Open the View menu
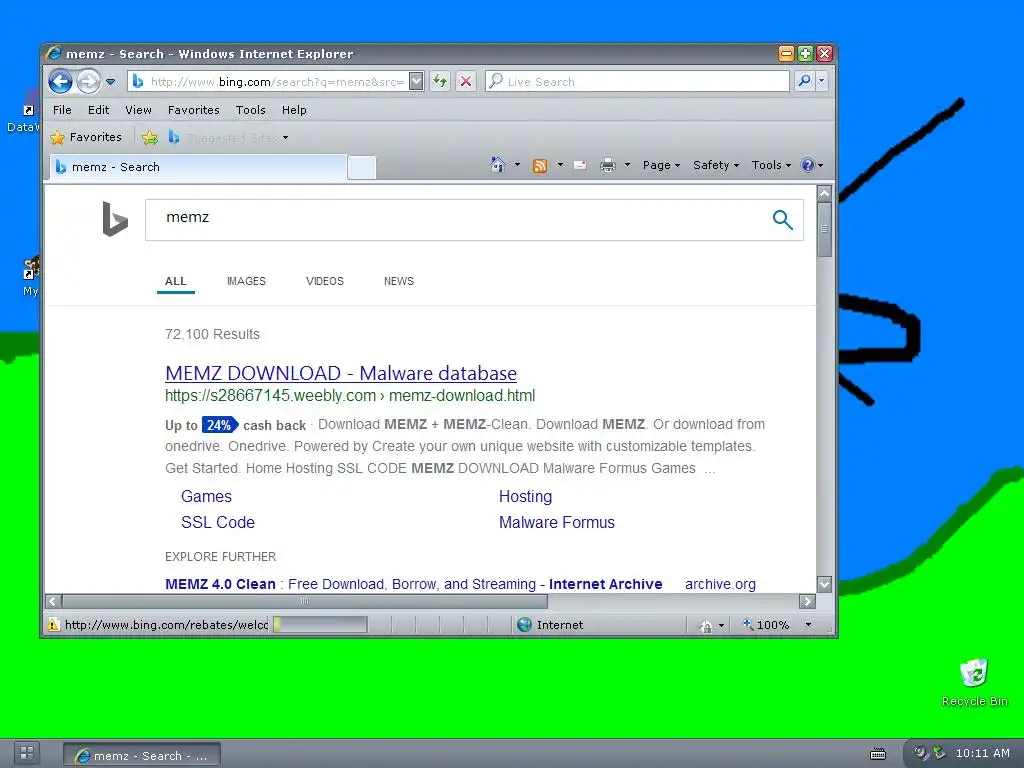 click(x=138, y=110)
